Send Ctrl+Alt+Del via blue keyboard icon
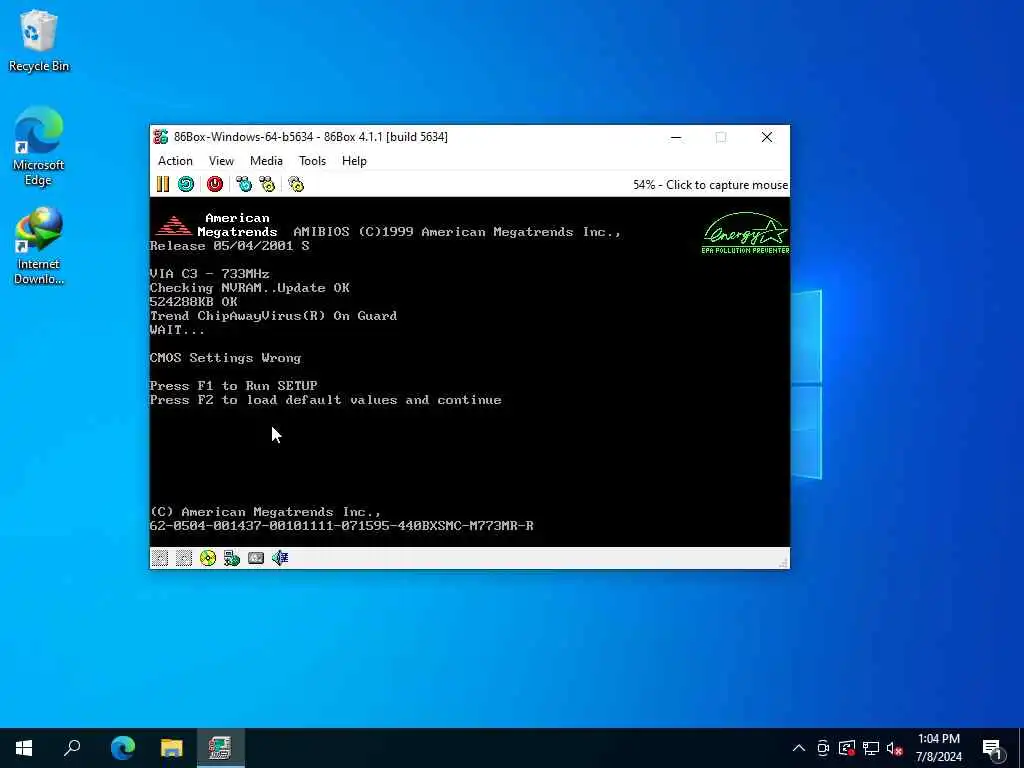Viewport: 1024px width, 768px height. (x=244, y=184)
